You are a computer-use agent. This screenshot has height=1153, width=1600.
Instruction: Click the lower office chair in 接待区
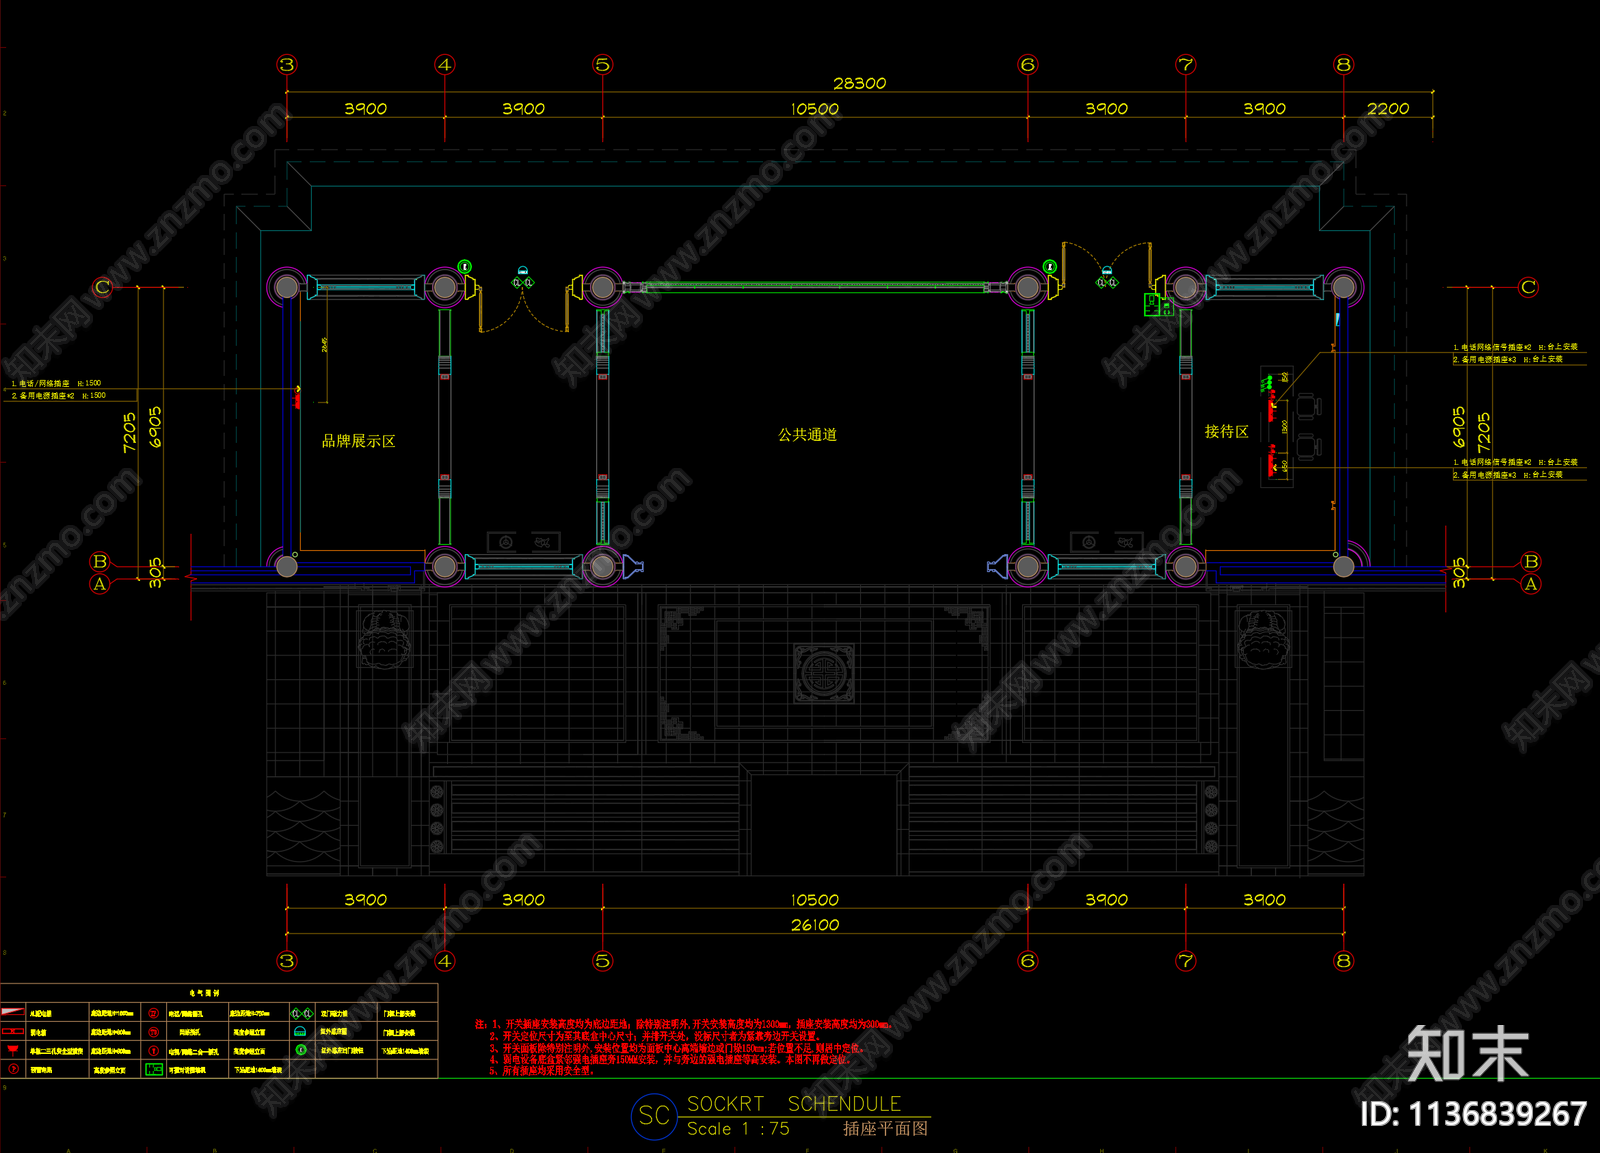pos(1308,446)
